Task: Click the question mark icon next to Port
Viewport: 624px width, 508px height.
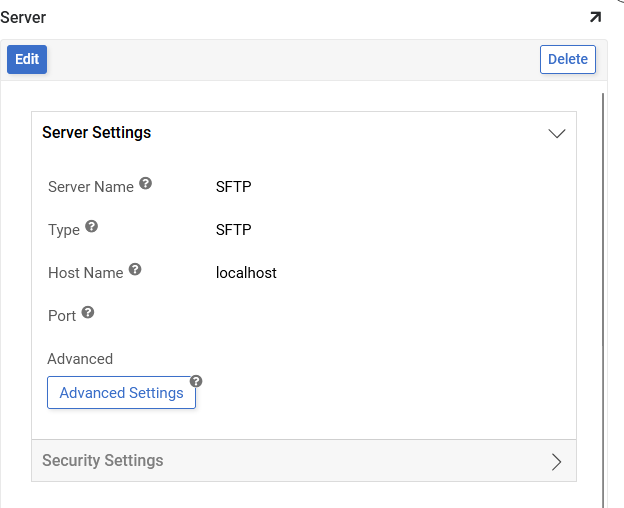Action: 88,313
